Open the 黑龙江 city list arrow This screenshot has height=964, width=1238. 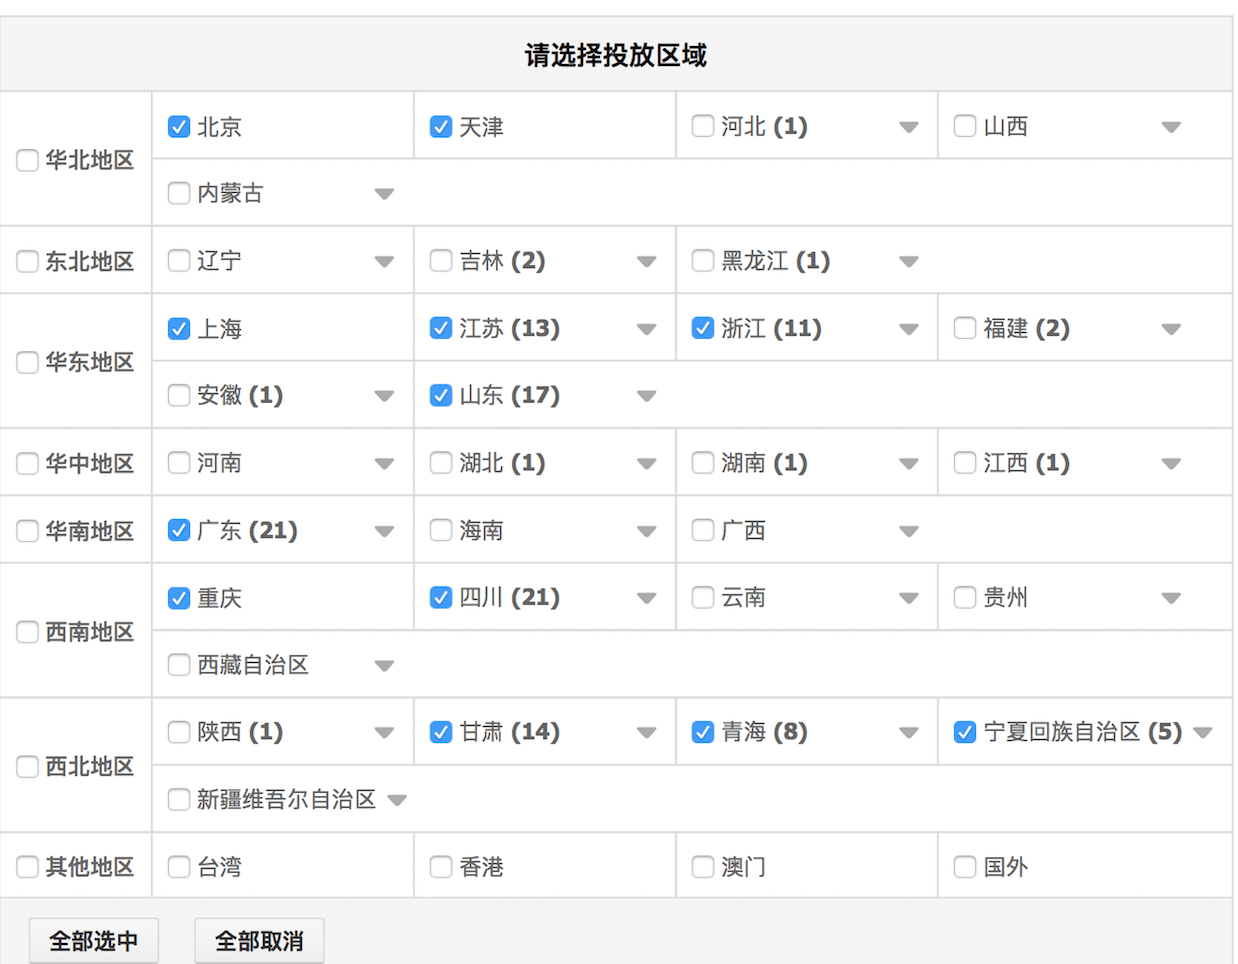coord(908,262)
